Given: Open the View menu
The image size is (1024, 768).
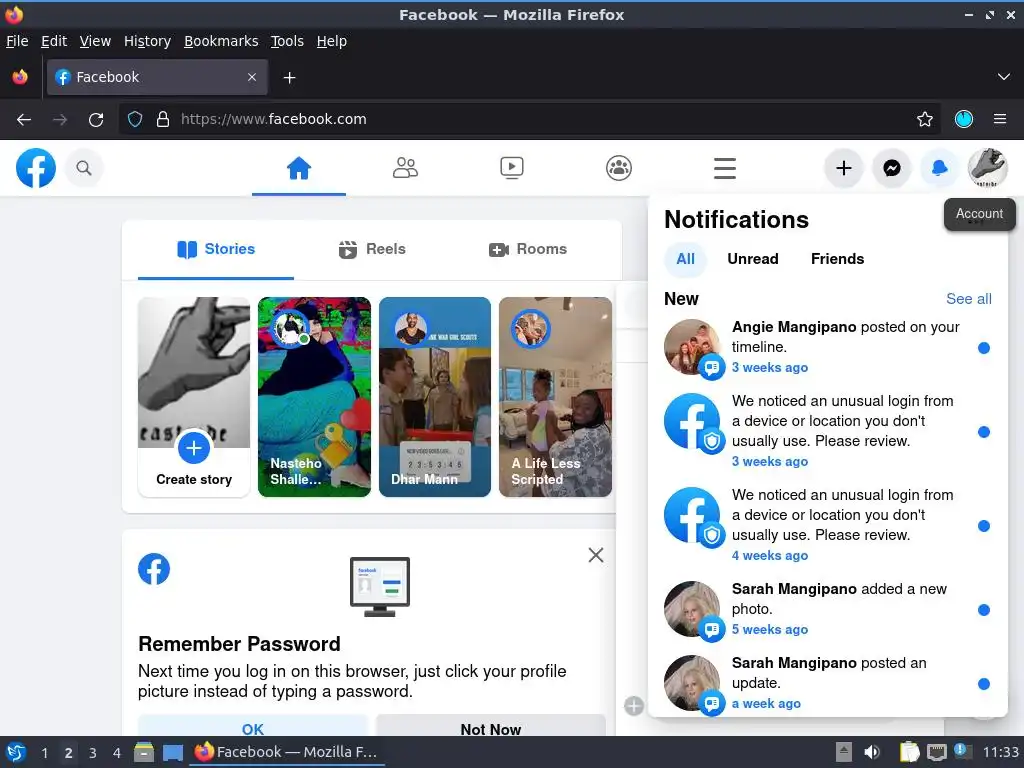Looking at the screenshot, I should click(x=95, y=41).
